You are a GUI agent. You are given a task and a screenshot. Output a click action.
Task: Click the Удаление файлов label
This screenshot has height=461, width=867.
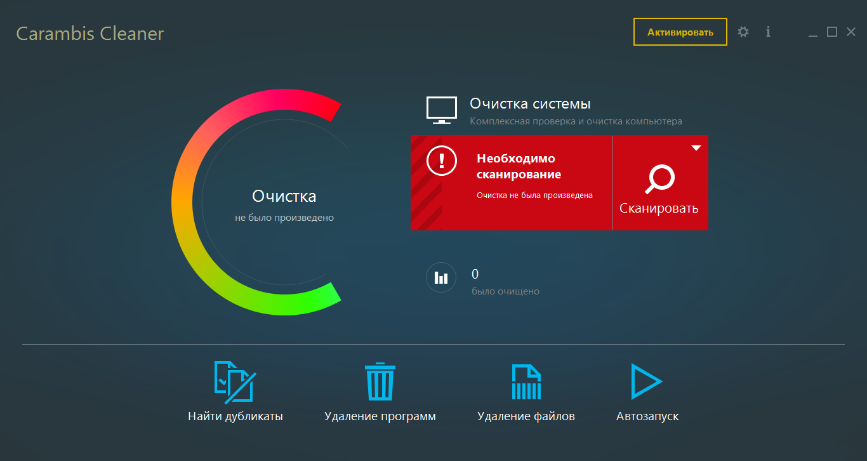[x=526, y=416]
